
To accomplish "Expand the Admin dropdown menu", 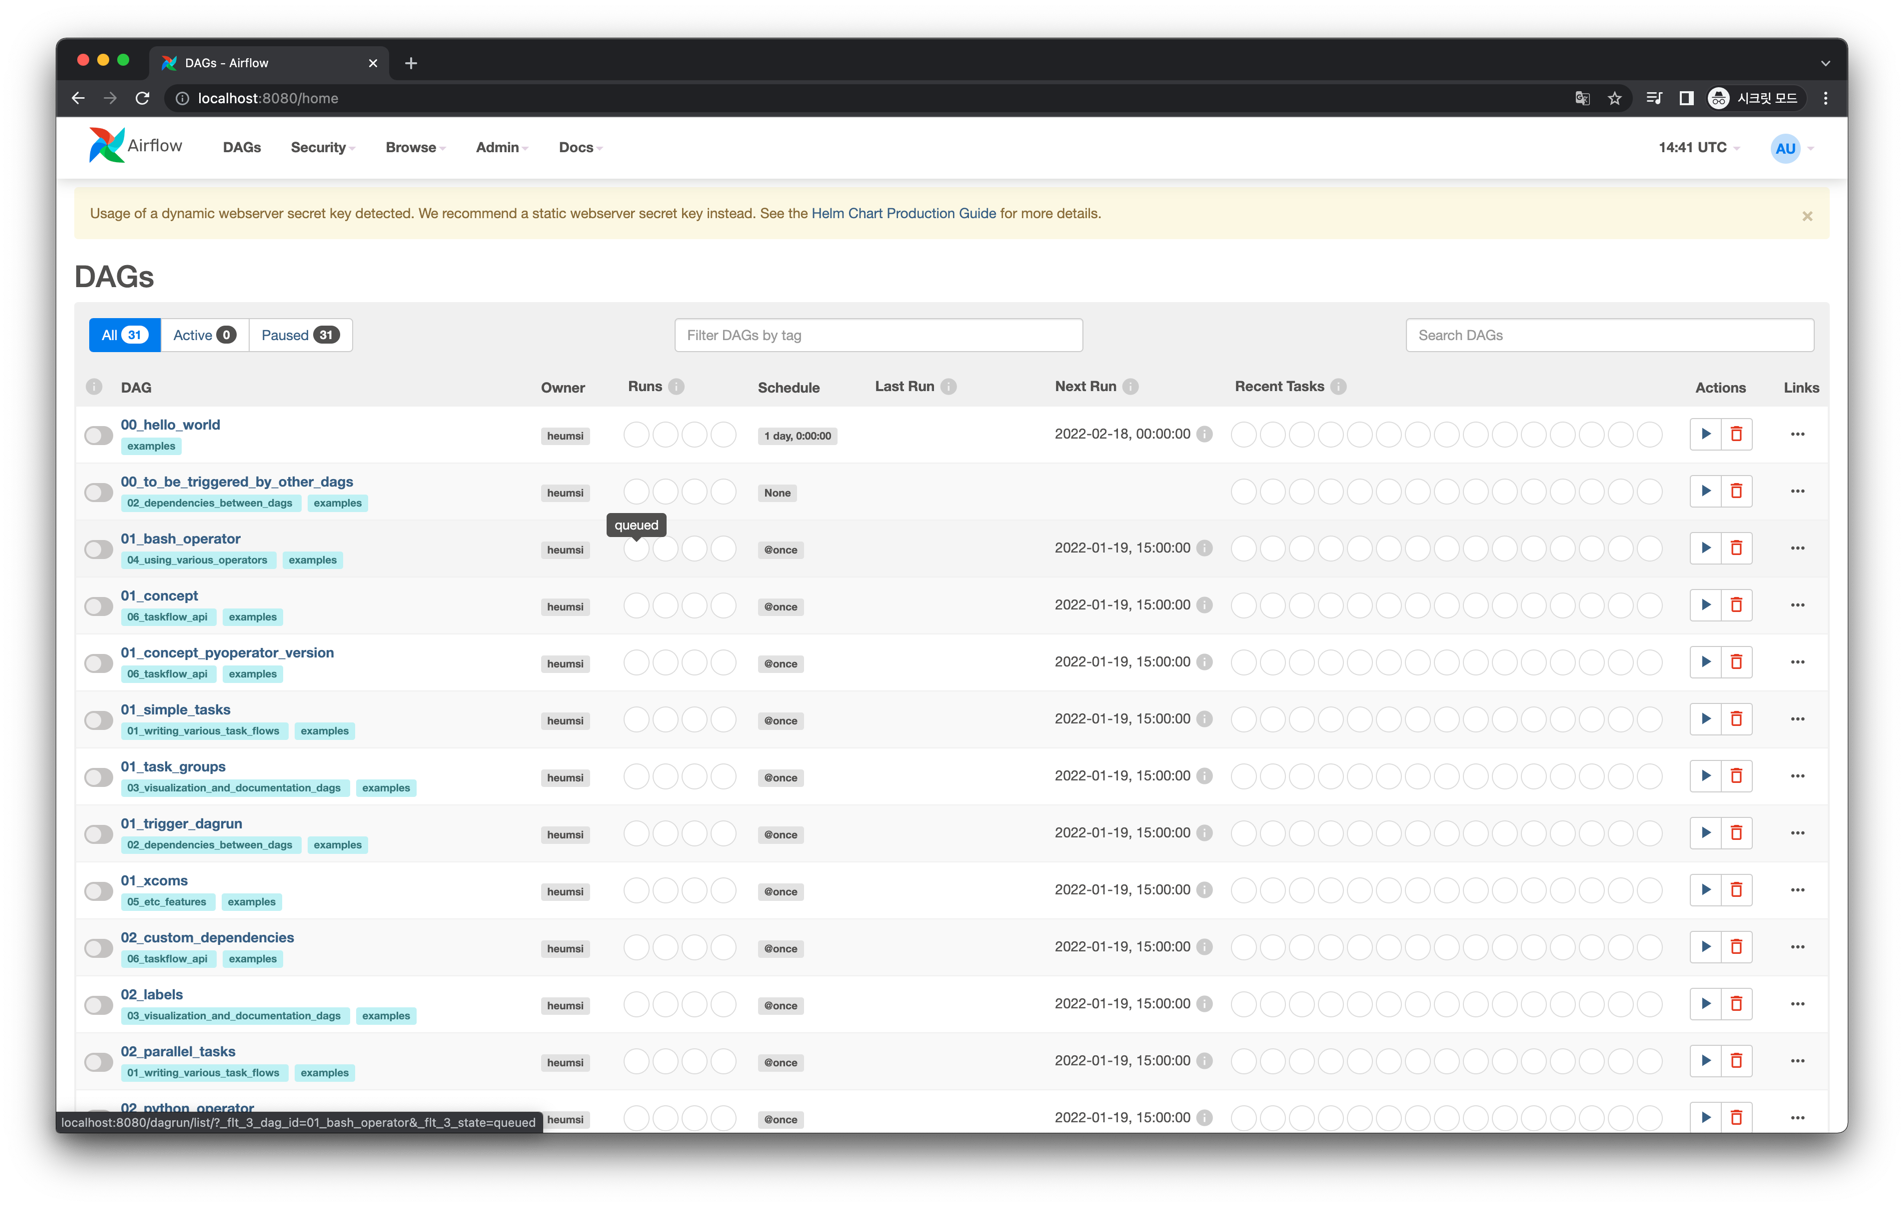I will click(502, 147).
